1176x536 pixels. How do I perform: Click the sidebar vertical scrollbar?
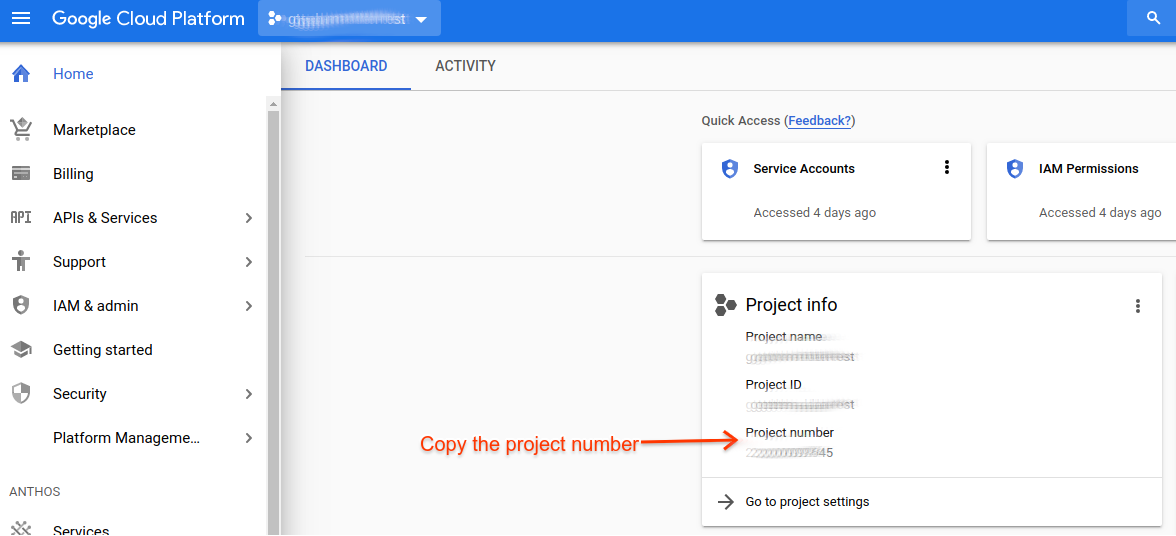point(274,300)
